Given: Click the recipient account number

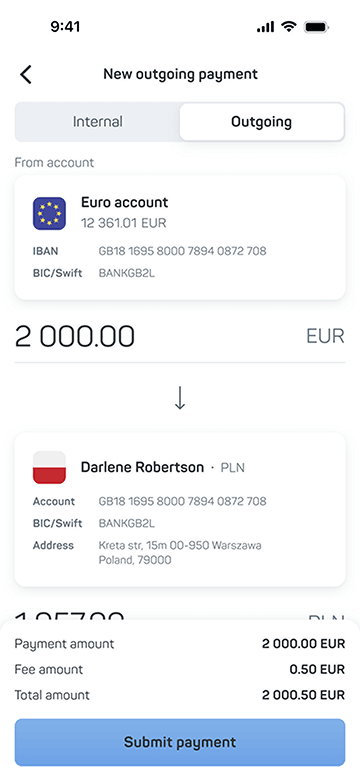Looking at the screenshot, I should 182,501.
